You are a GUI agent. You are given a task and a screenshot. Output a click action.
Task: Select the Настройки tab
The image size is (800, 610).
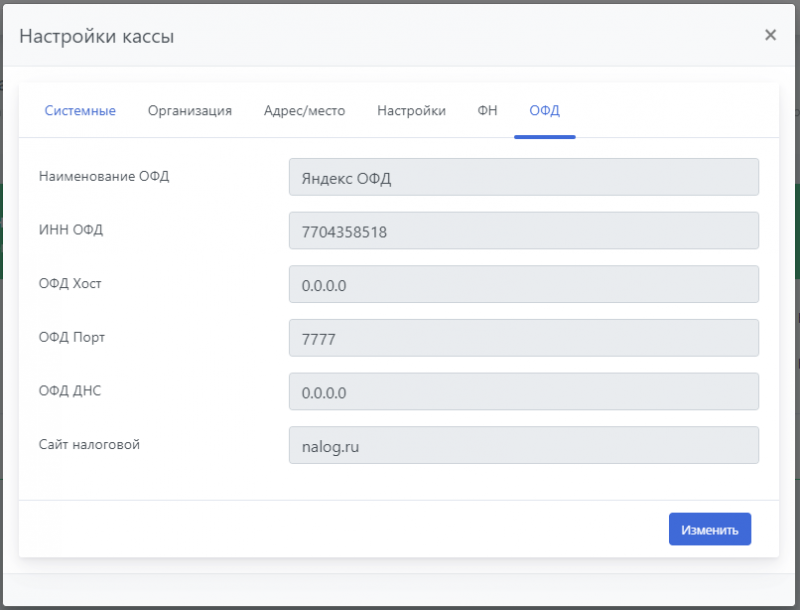pos(411,111)
